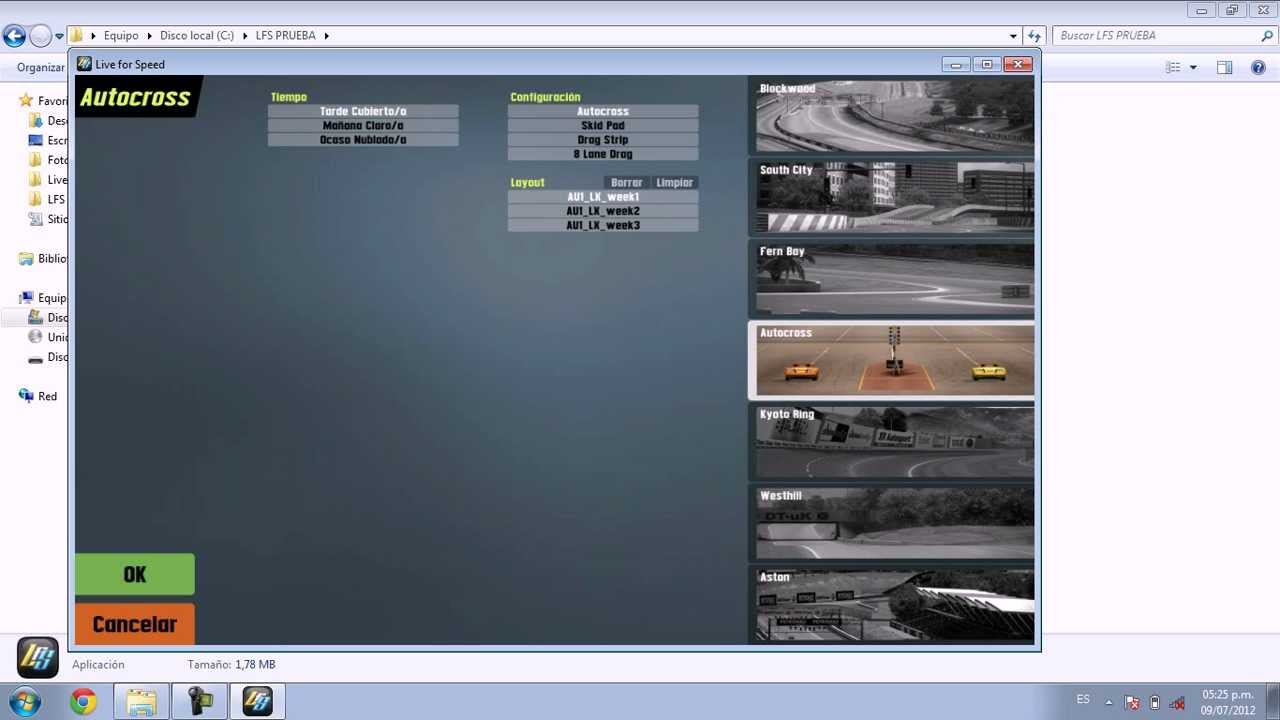Select the Autocross track thumbnail
1280x720 pixels.
pyautogui.click(x=894, y=360)
